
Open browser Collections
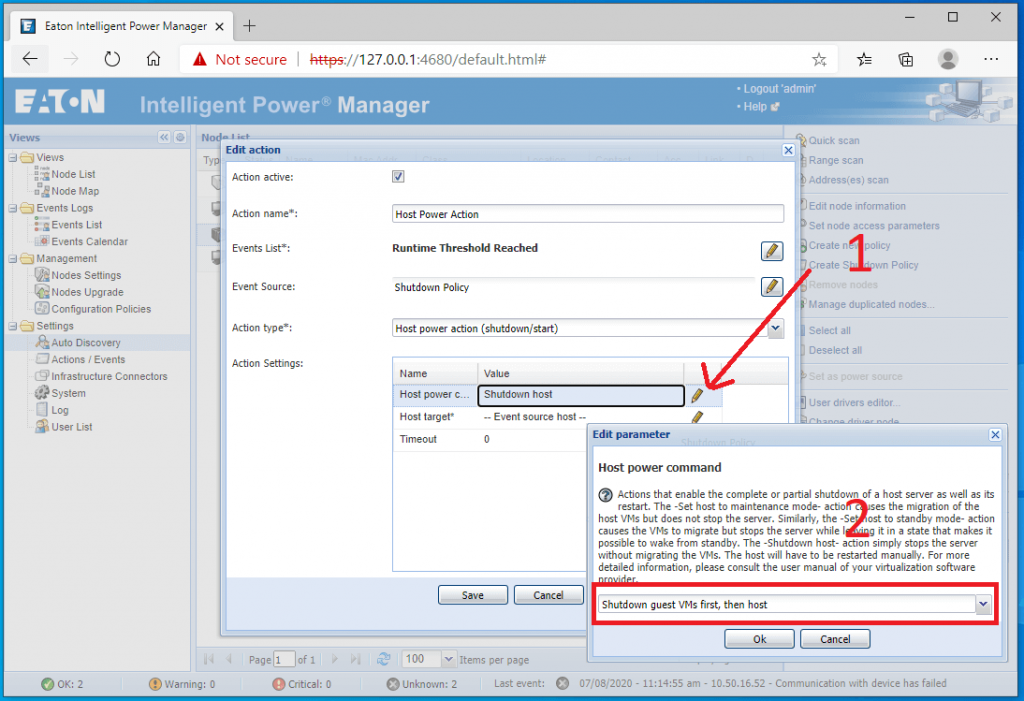click(x=906, y=60)
